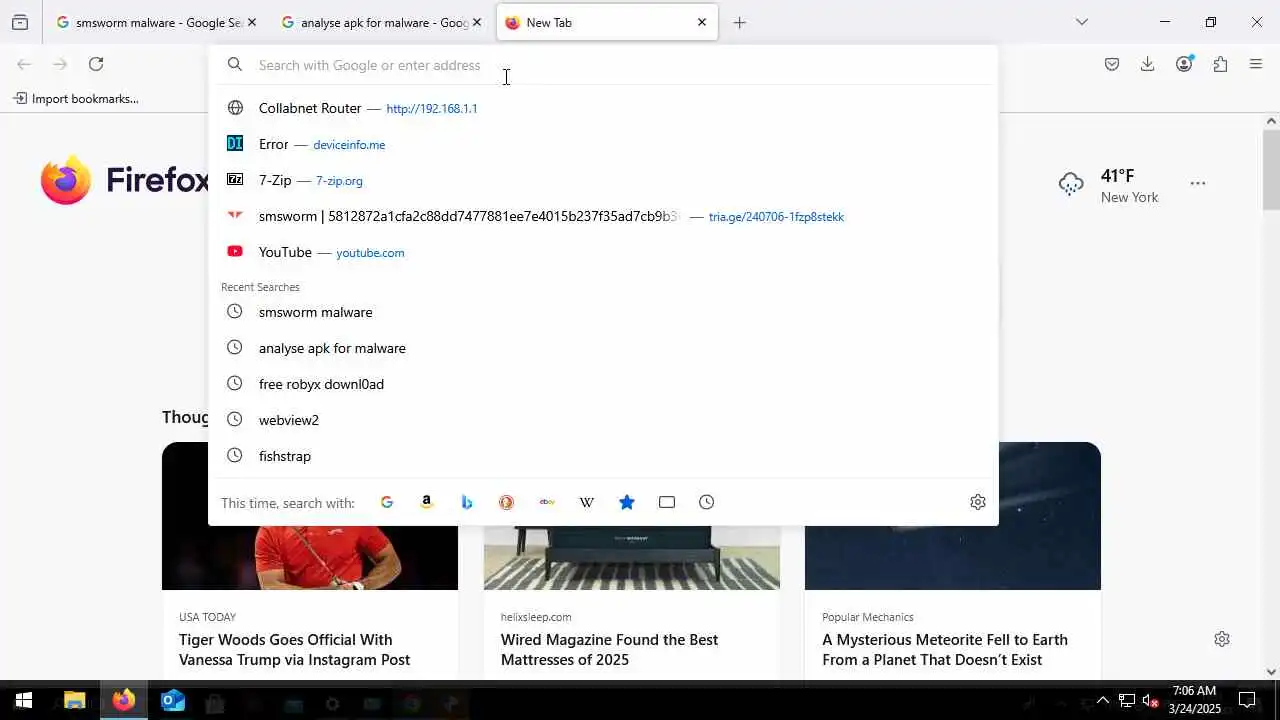The height and width of the screenshot is (720, 1280).
Task: Open a new tab with plus button
Action: tap(740, 22)
